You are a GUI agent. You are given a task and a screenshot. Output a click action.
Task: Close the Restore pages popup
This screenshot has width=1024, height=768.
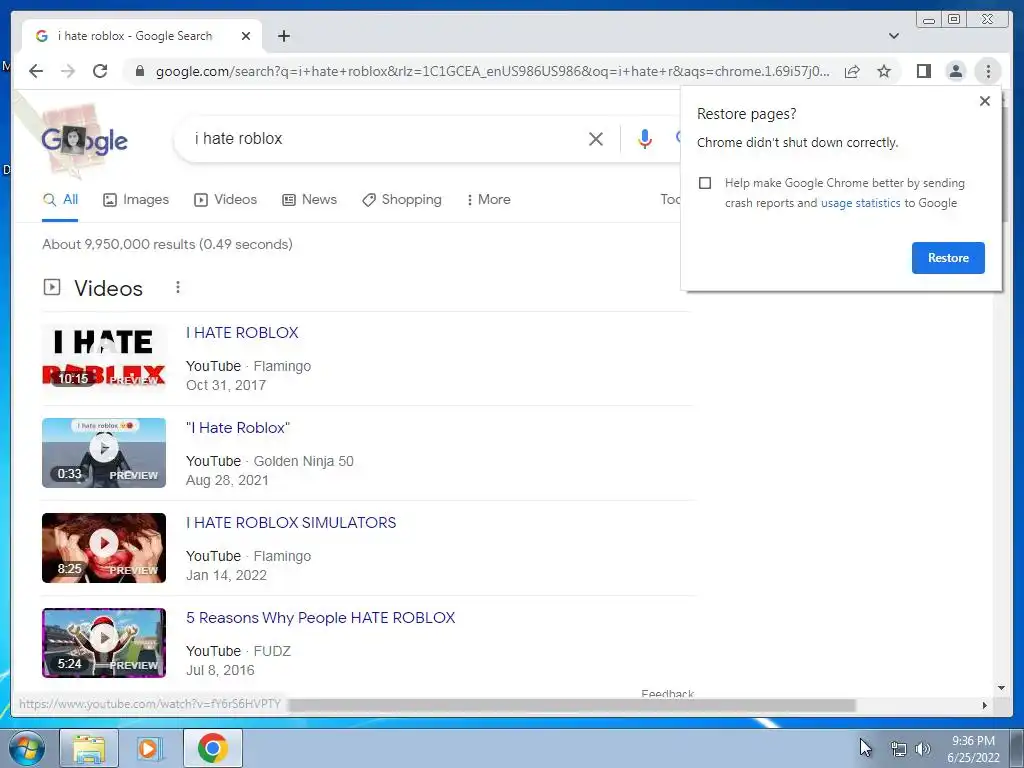(985, 101)
